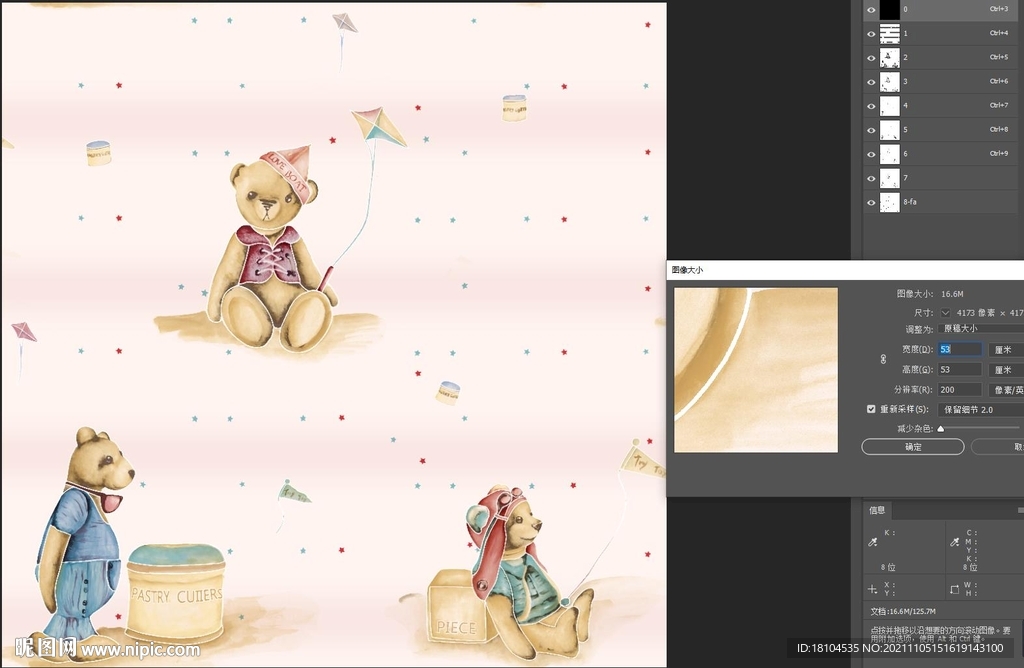Image resolution: width=1024 pixels, height=668 pixels.
Task: Click the constrain proportions link icon
Action: [883, 359]
